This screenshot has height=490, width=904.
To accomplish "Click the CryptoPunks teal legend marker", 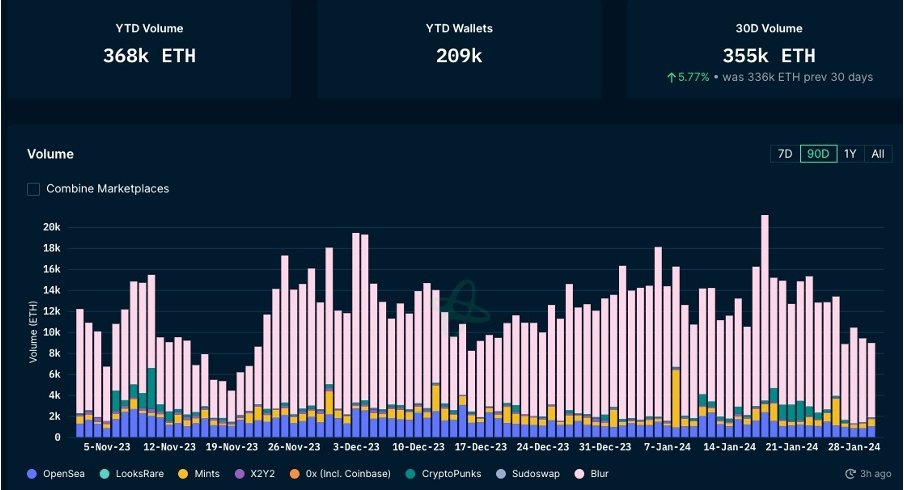I will point(410,474).
